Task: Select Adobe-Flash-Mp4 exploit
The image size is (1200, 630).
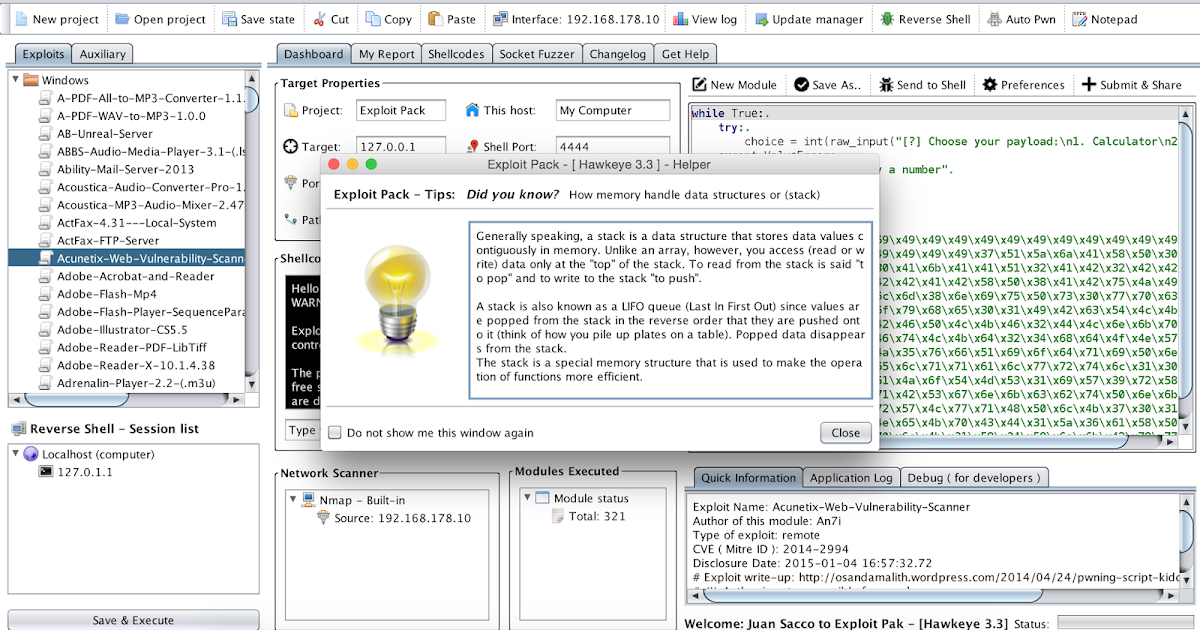Action: (x=106, y=294)
